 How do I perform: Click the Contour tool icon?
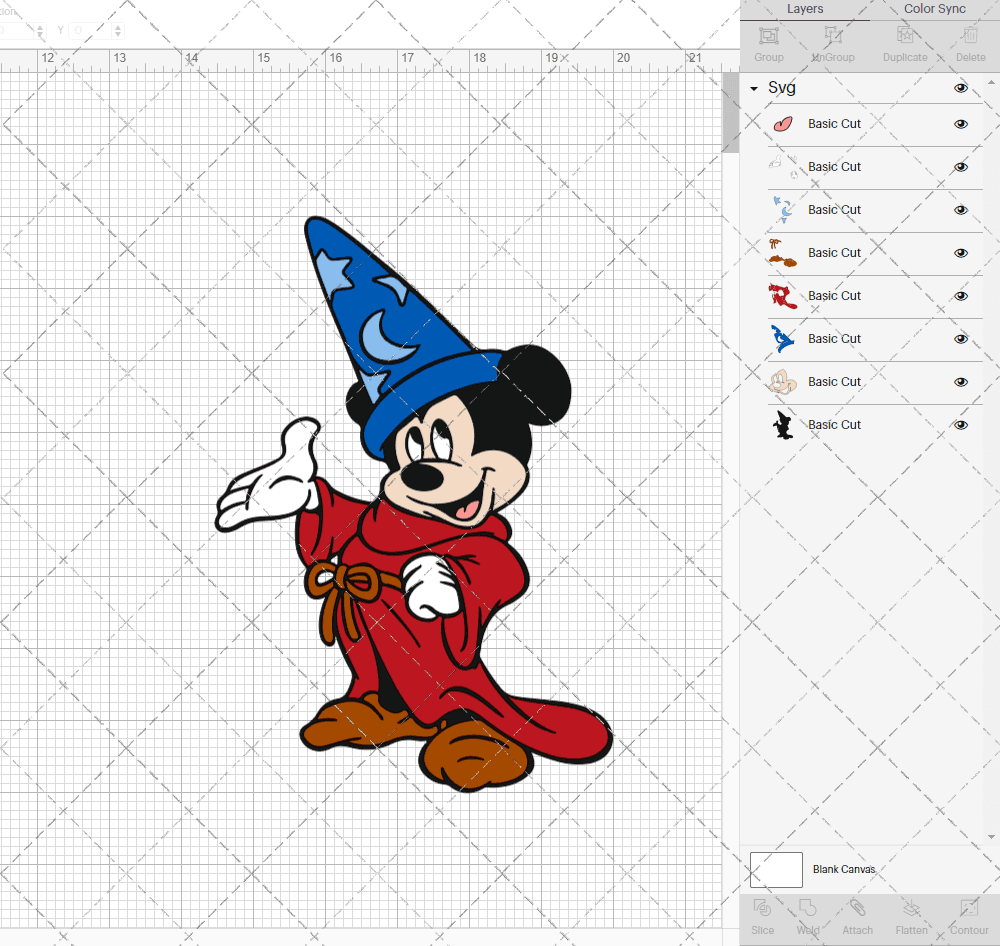[x=969, y=908]
